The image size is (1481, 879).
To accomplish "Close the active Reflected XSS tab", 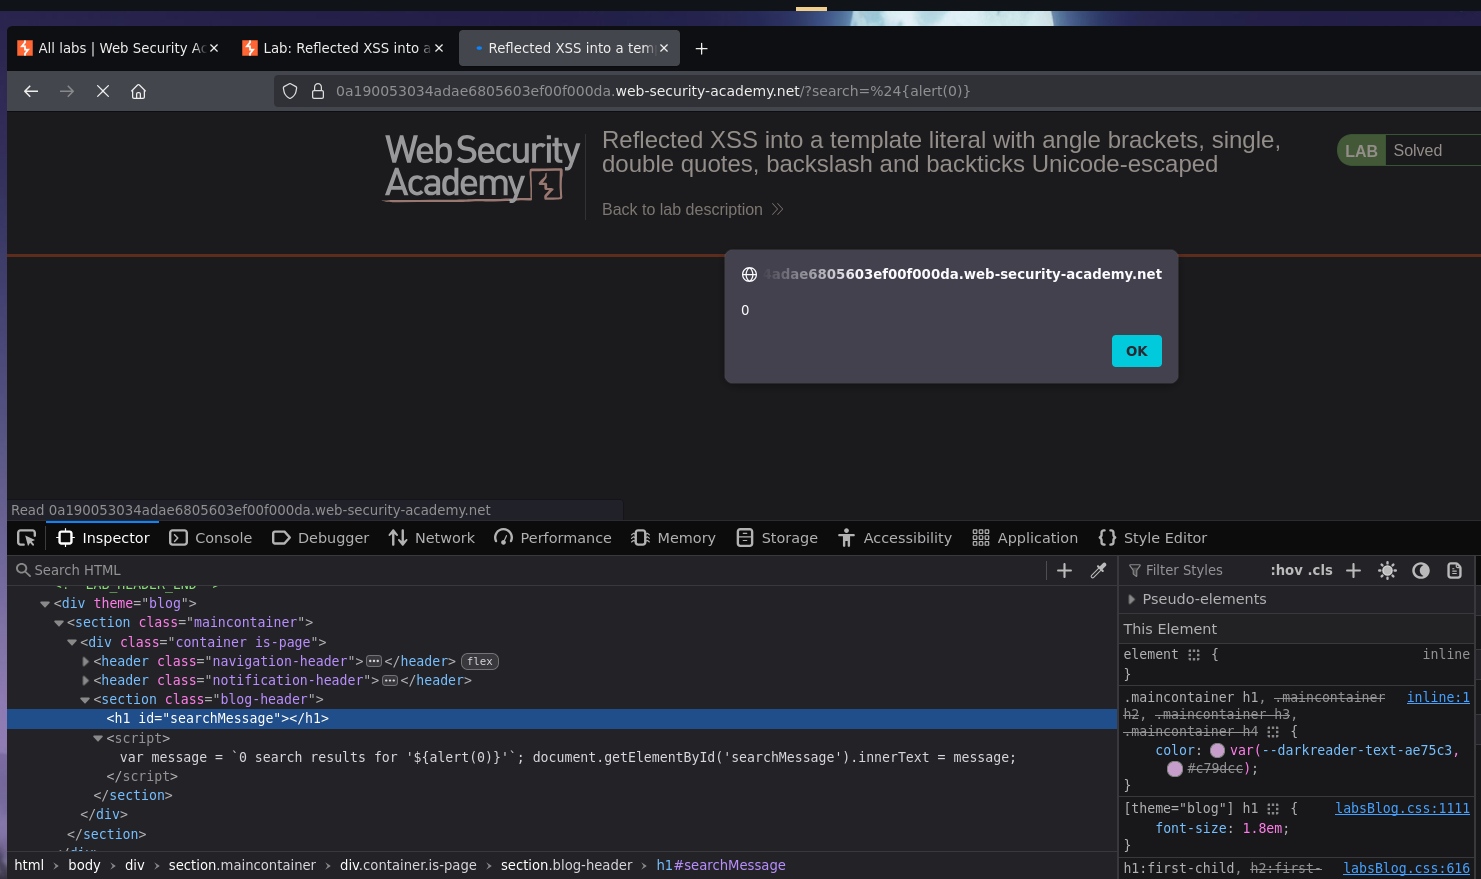I will [664, 48].
